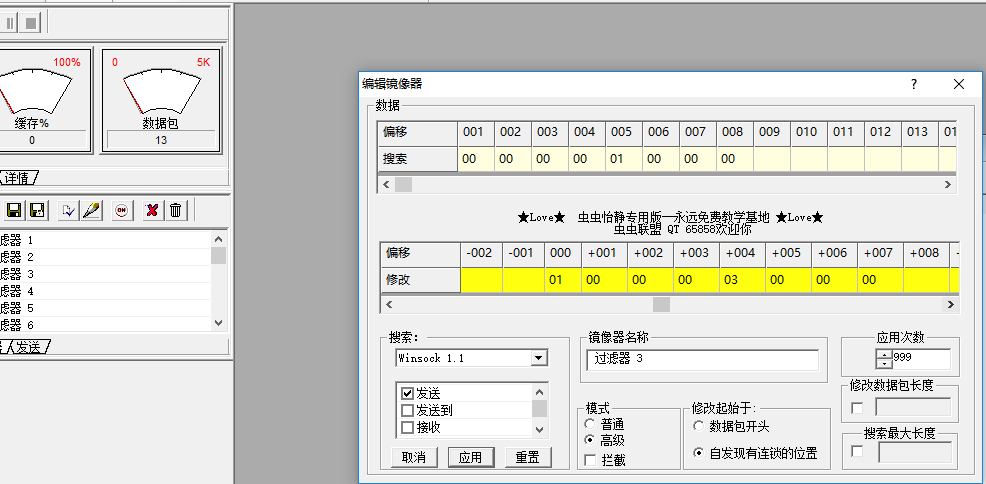Click search cell under offset 005 containing 01
Image resolution: width=986 pixels, height=484 pixels.
(x=624, y=159)
